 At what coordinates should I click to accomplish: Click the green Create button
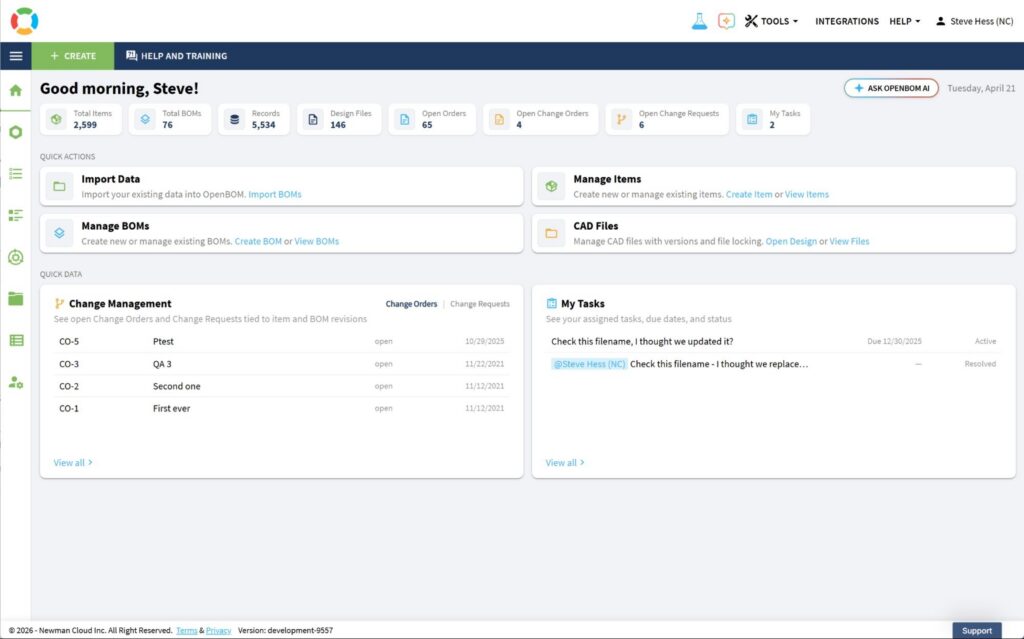pyautogui.click(x=73, y=56)
